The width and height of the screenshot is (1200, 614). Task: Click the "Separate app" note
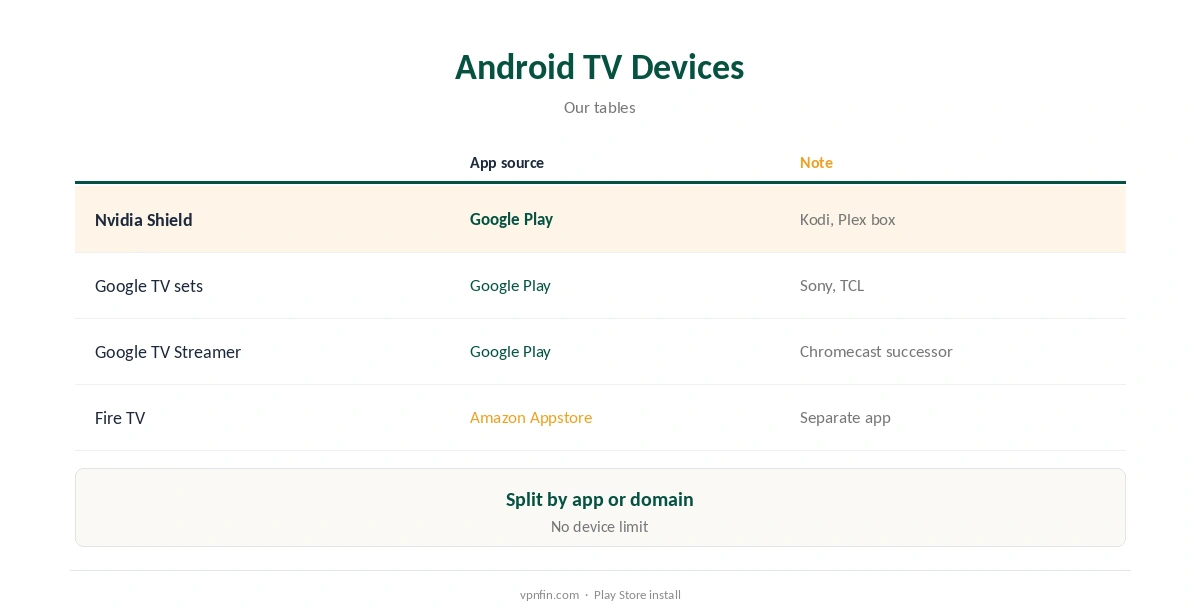tap(845, 417)
